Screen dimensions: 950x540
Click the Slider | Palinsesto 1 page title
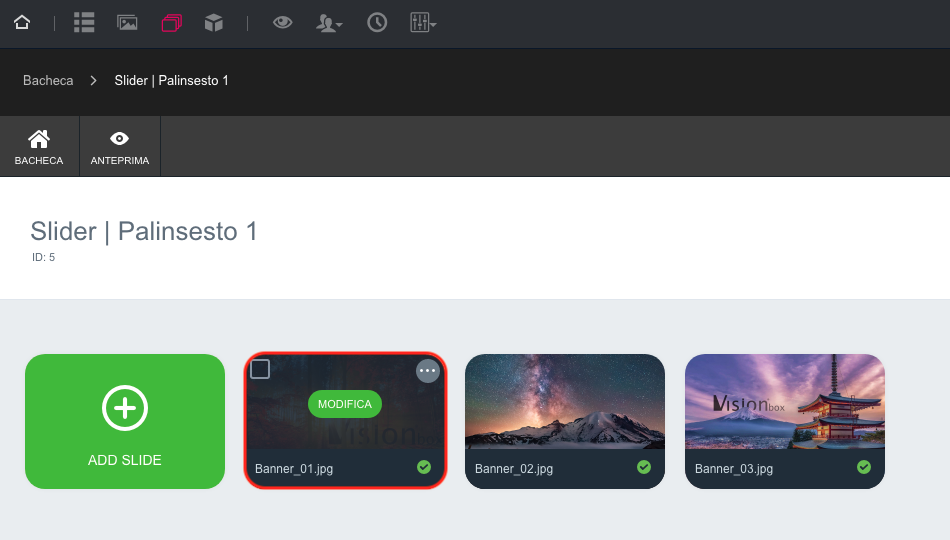[144, 231]
